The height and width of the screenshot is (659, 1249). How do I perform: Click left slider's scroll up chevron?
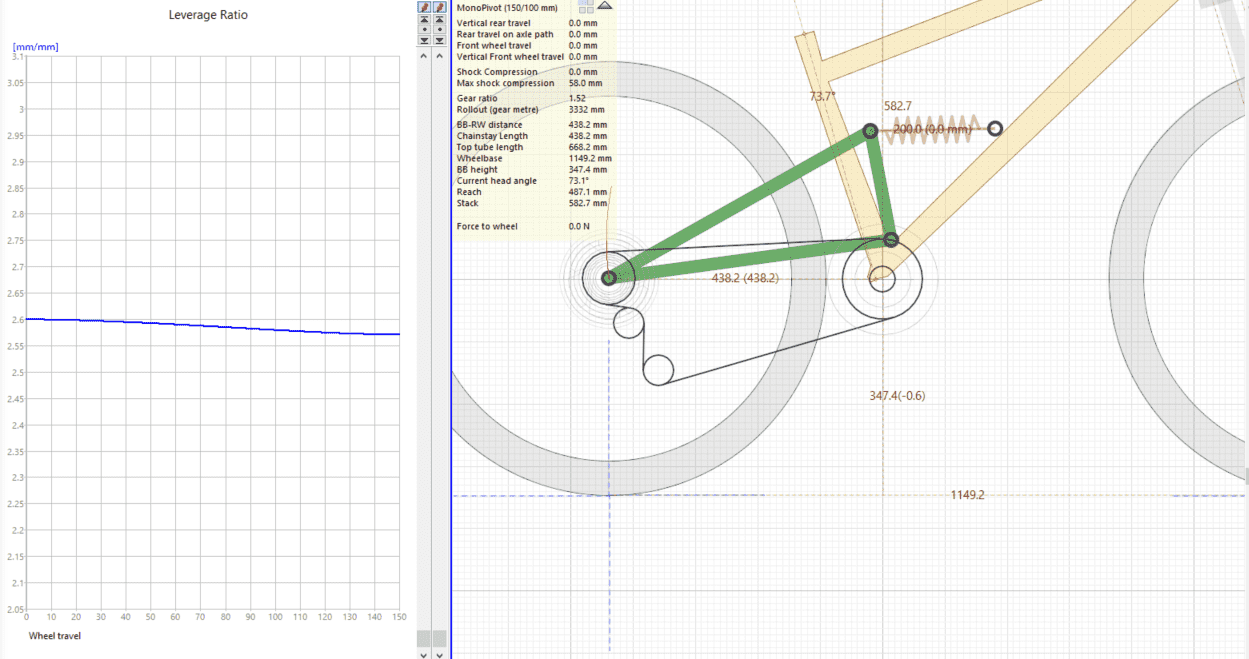click(x=424, y=57)
